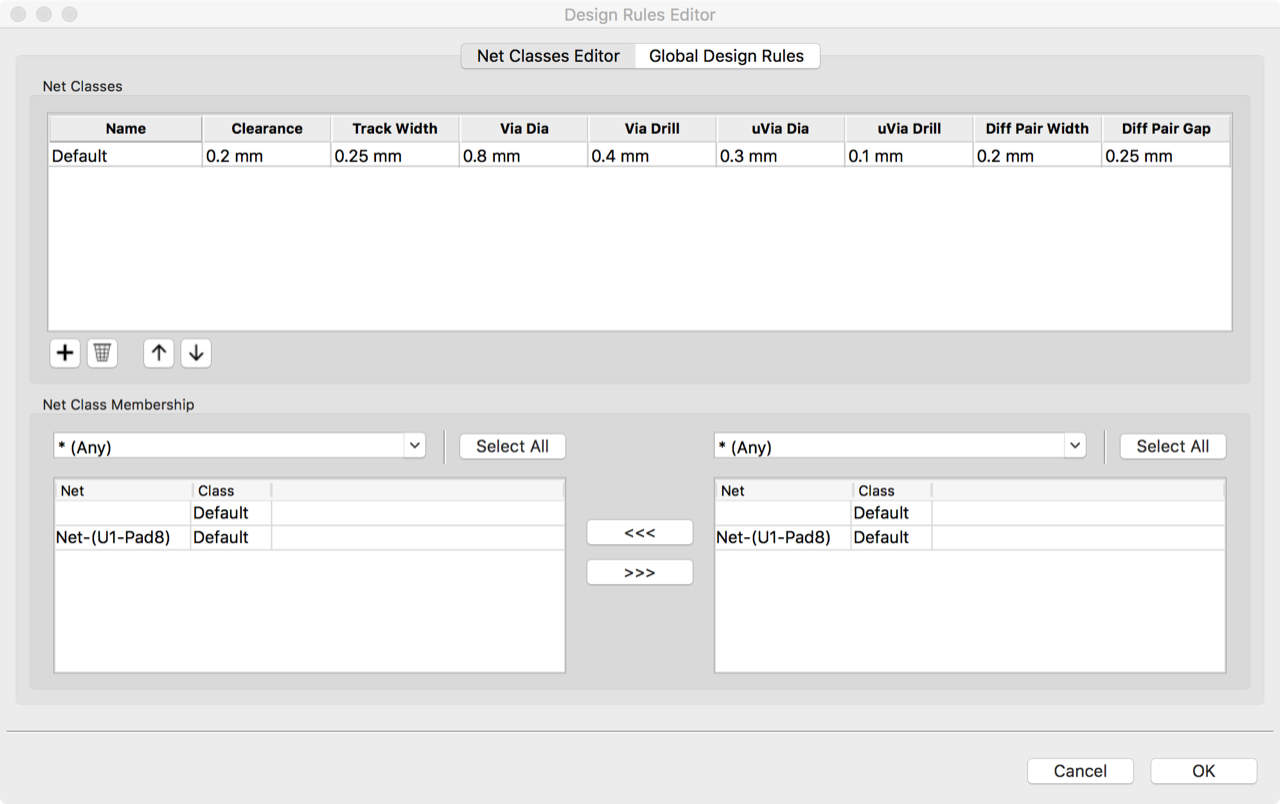Viewport: 1280px width, 804px height.
Task: Edit the Default class Clearance cell
Action: [x=266, y=156]
